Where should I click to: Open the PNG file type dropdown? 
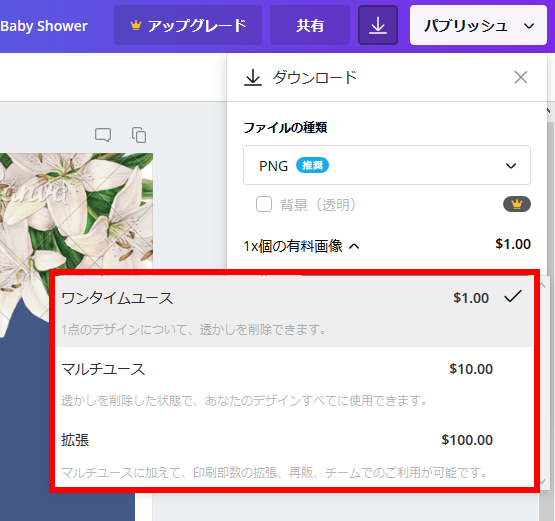click(387, 165)
